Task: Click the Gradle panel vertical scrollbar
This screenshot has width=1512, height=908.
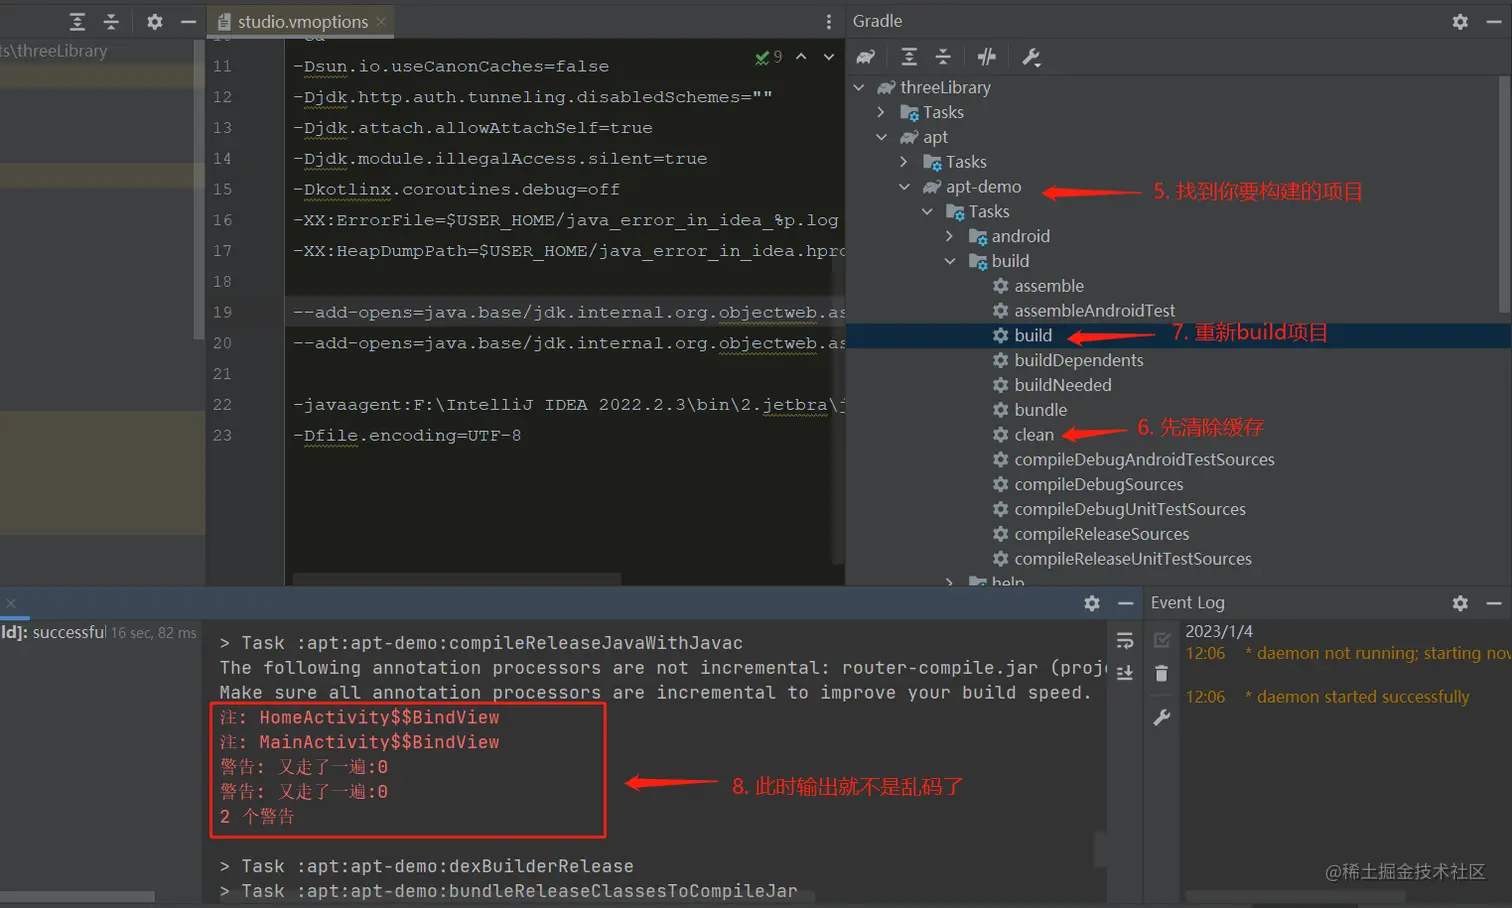Action: click(x=1505, y=194)
